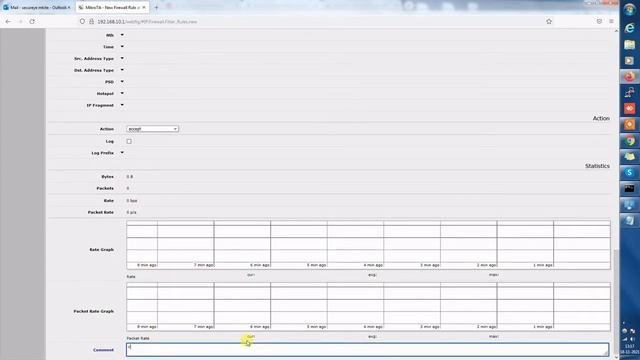Close the MikroTik New Firewall Rule tab
The image size is (640, 360).
[x=144, y=7]
